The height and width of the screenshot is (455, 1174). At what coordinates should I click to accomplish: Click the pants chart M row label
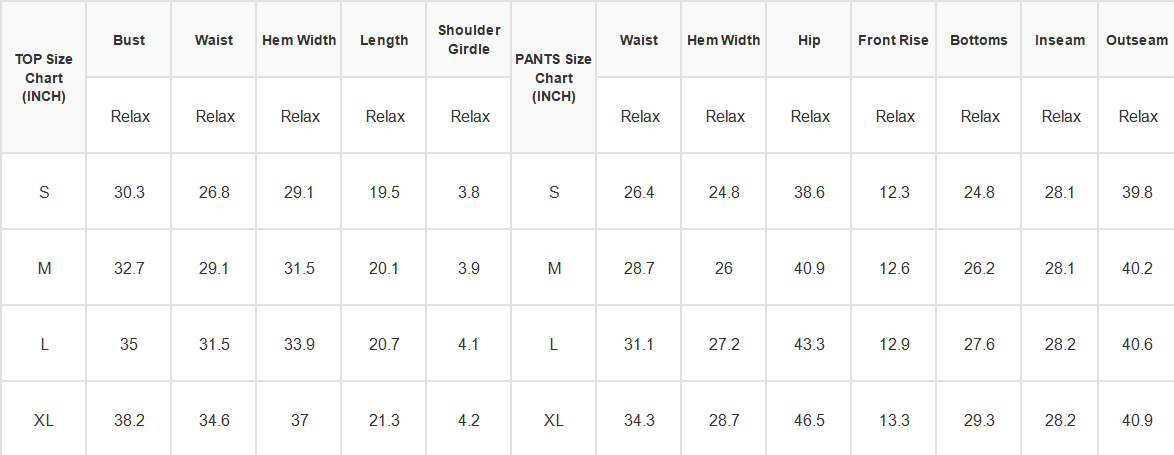tap(553, 268)
